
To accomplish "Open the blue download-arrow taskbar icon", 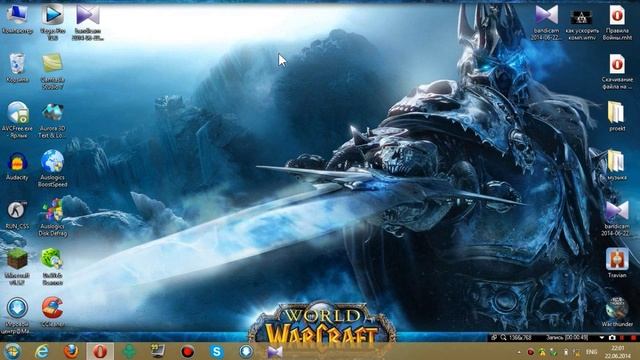I will coord(246,351).
